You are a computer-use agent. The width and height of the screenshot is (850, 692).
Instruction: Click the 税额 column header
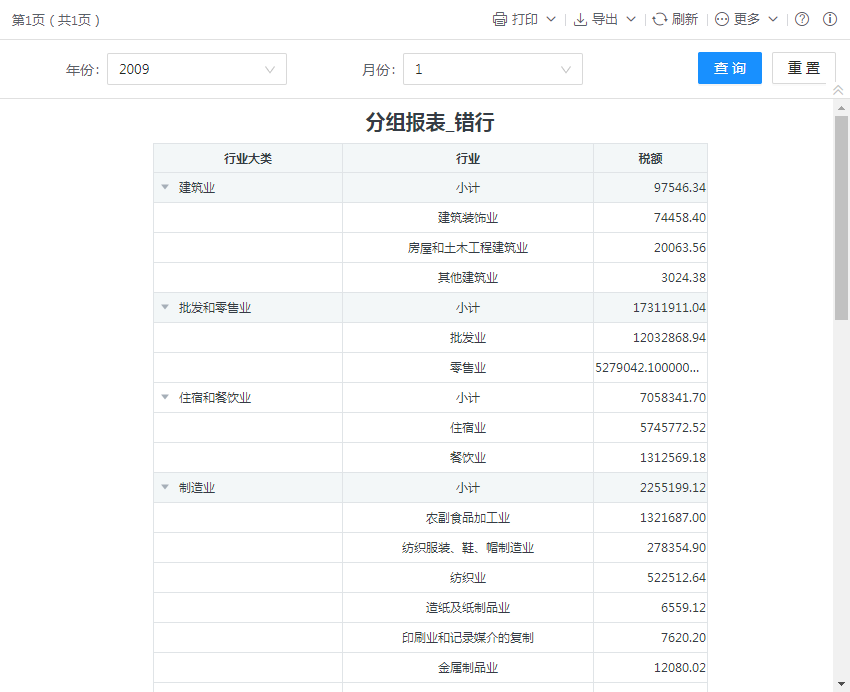click(650, 159)
